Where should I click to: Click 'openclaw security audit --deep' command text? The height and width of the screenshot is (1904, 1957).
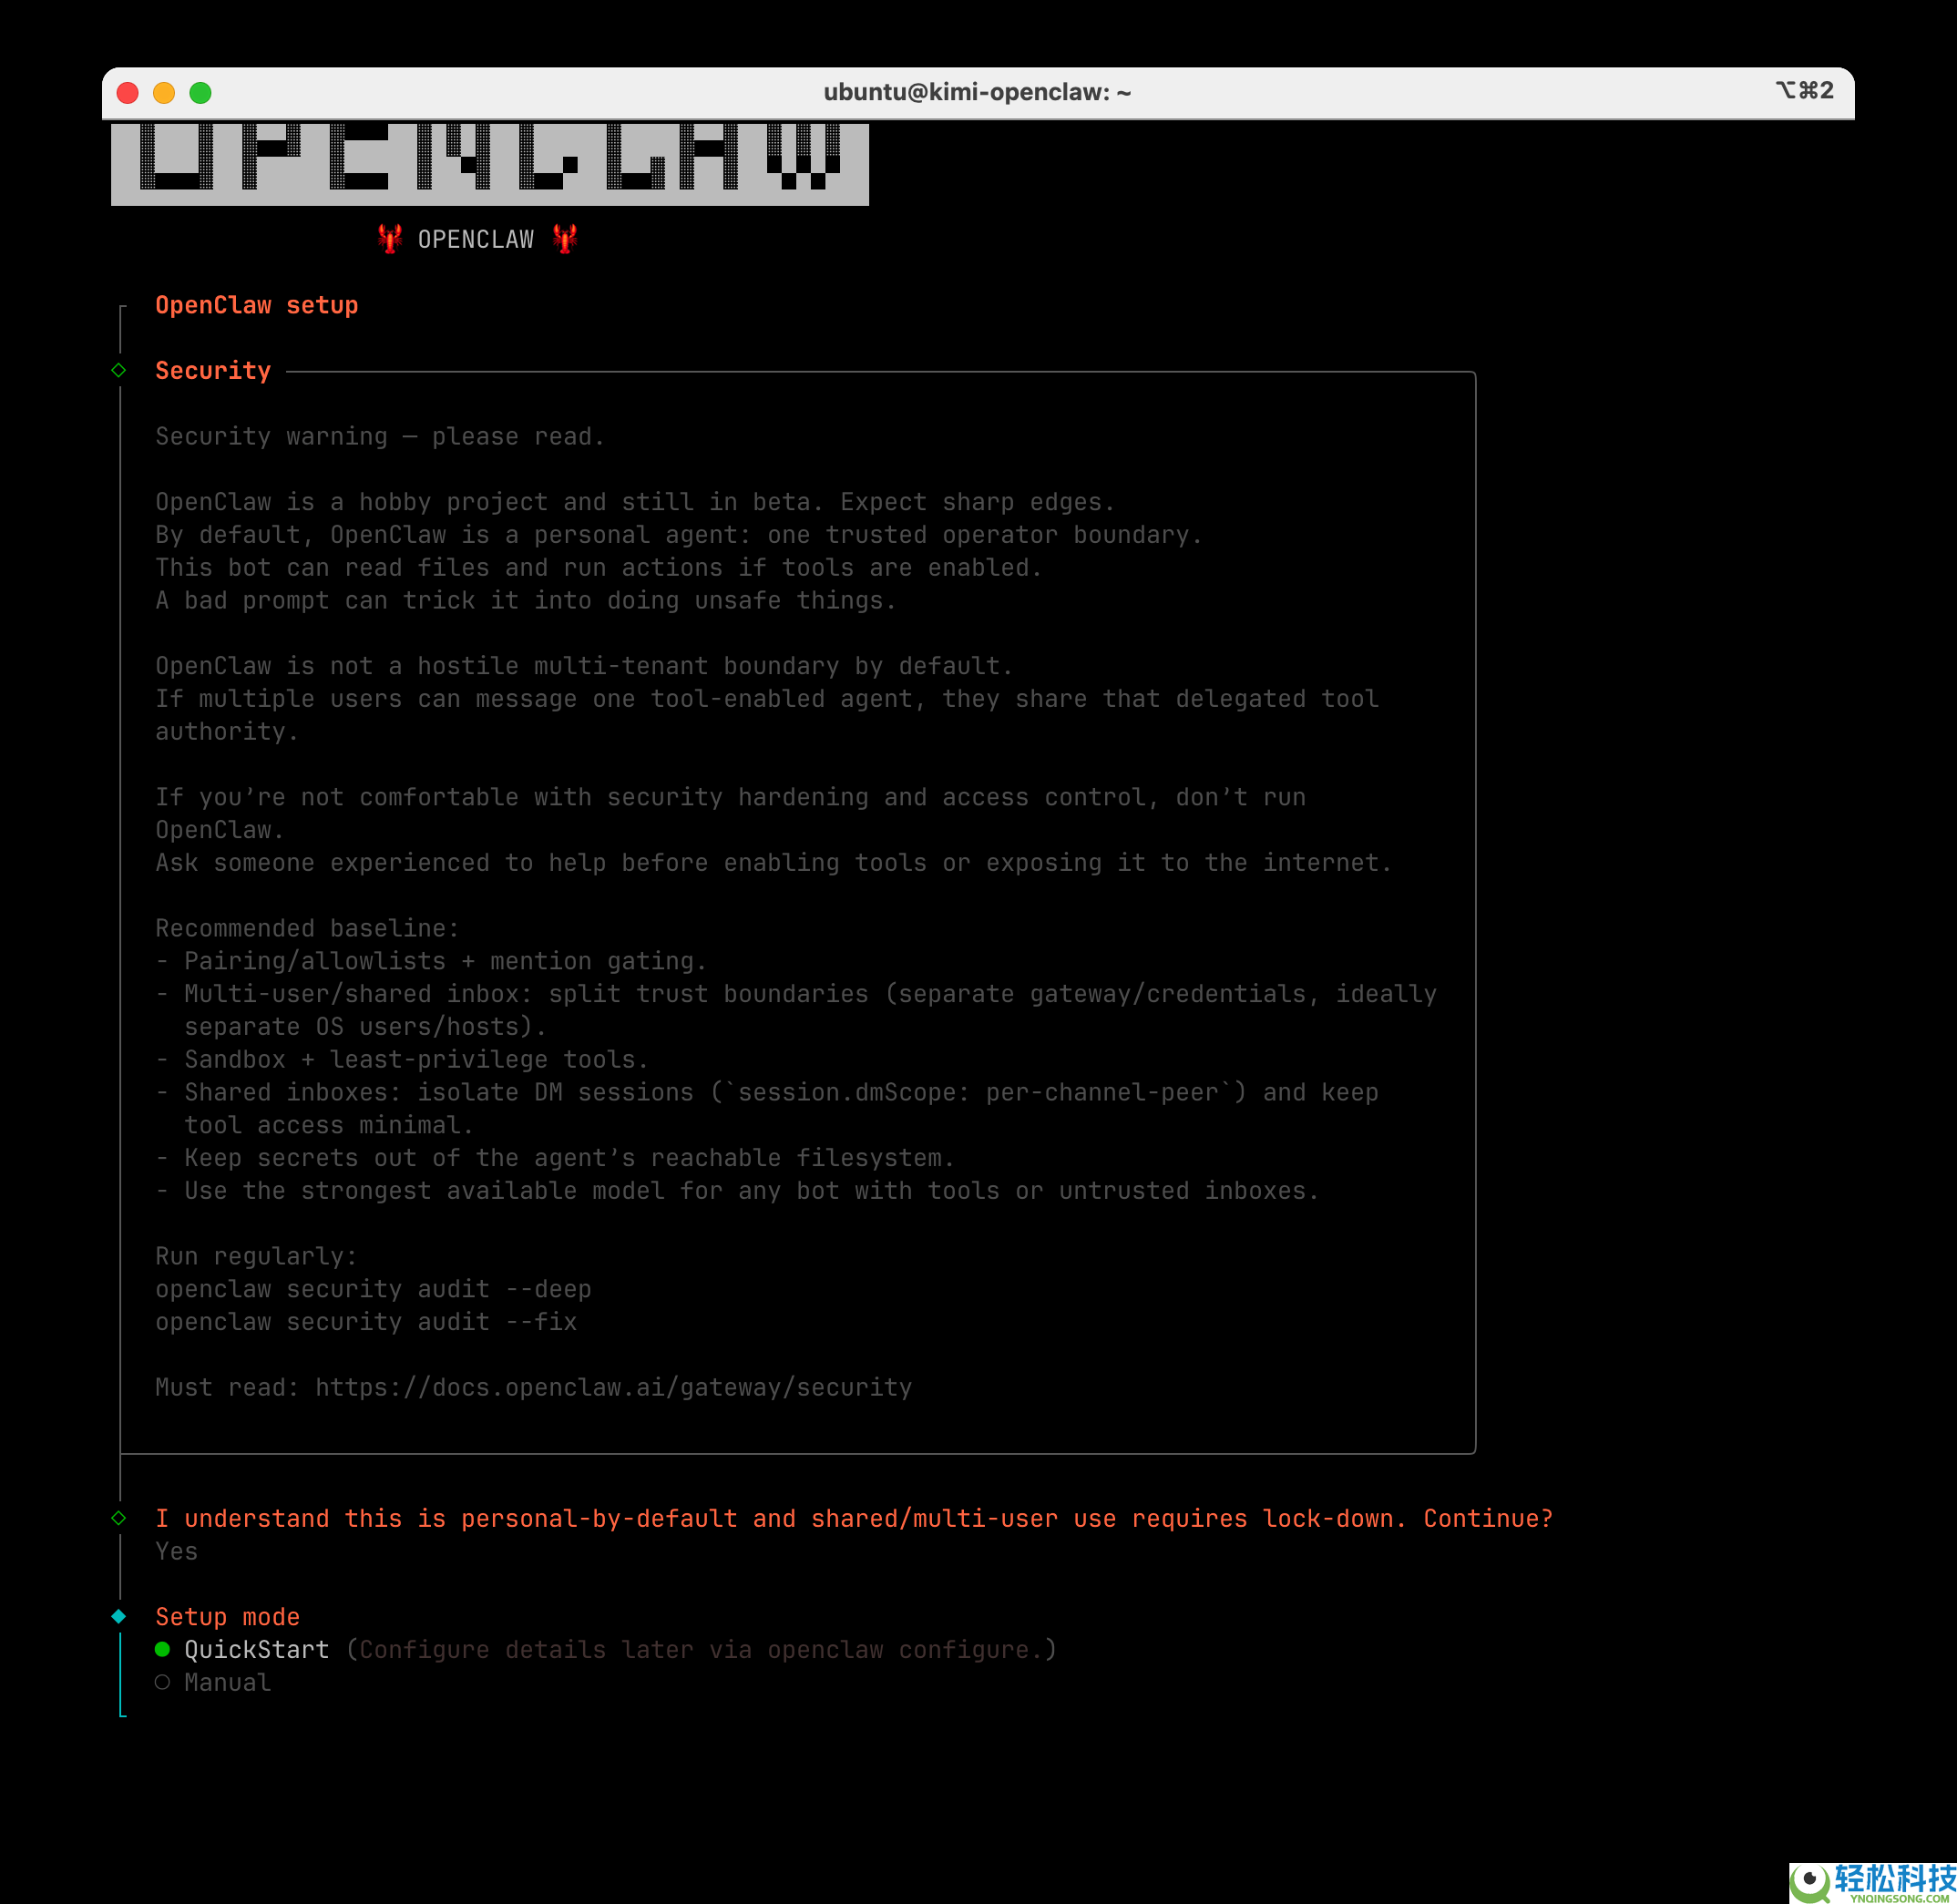click(x=373, y=1289)
